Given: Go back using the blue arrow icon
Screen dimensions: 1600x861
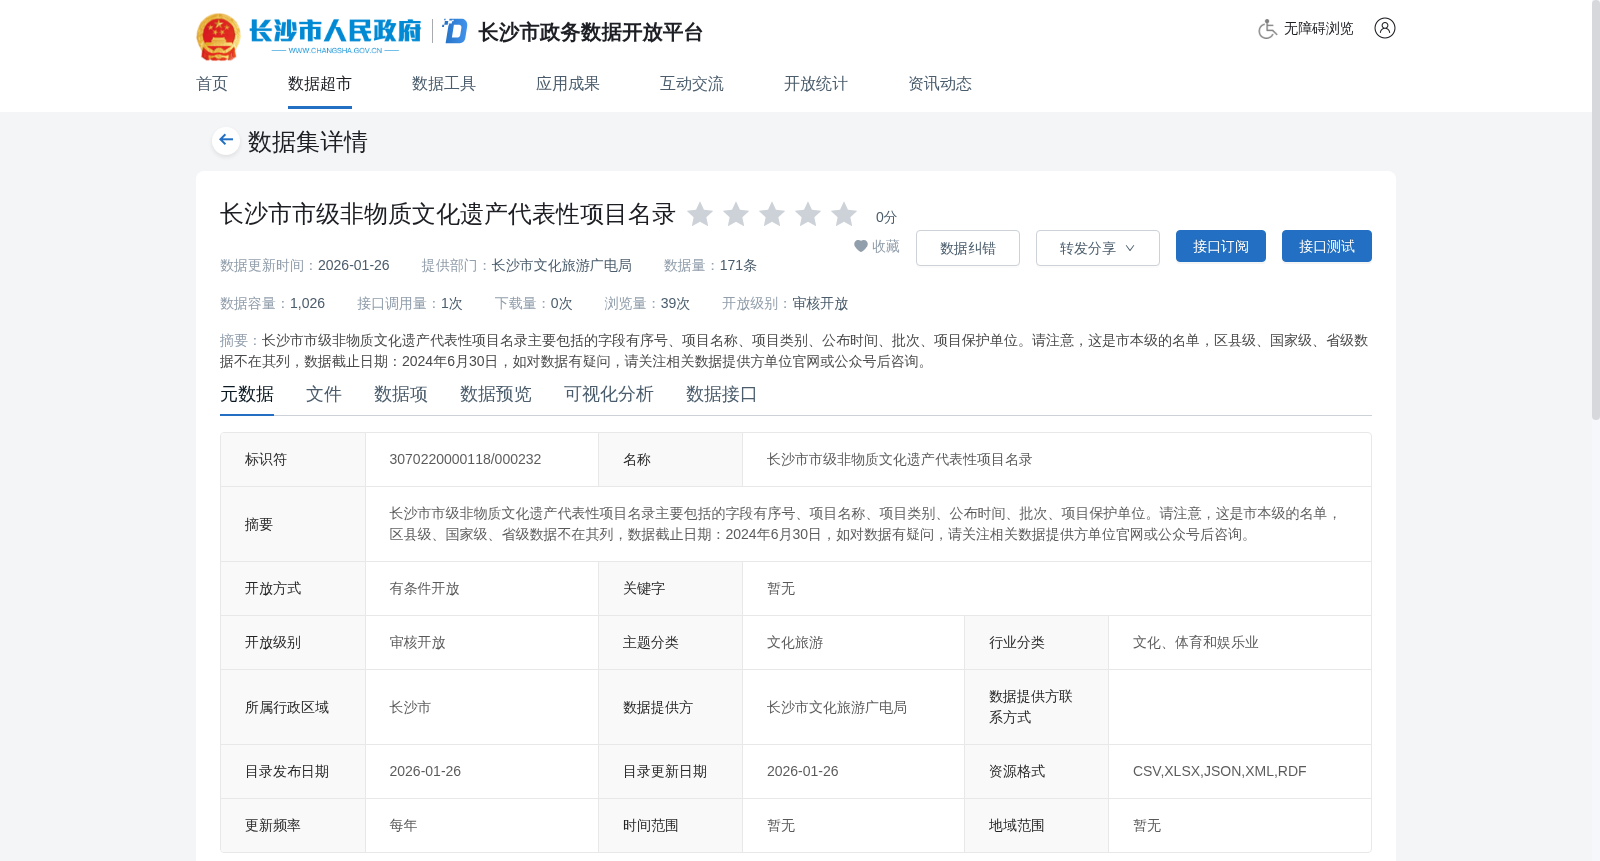Looking at the screenshot, I should 226,140.
